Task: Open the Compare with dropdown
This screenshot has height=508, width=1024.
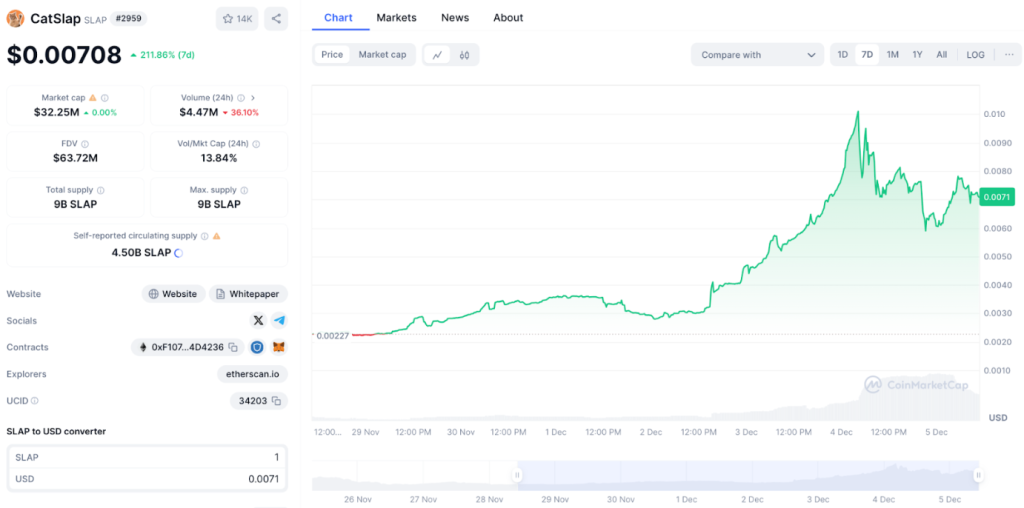Action: (x=757, y=55)
